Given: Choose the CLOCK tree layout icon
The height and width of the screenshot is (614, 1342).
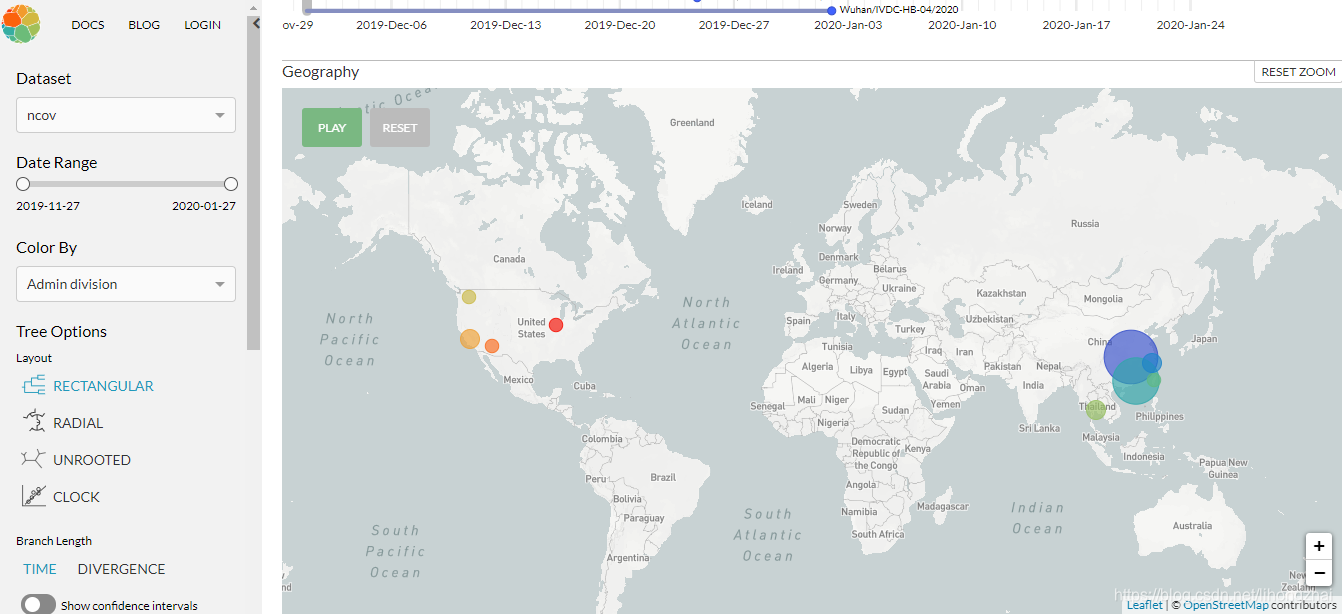Looking at the screenshot, I should pyautogui.click(x=34, y=496).
